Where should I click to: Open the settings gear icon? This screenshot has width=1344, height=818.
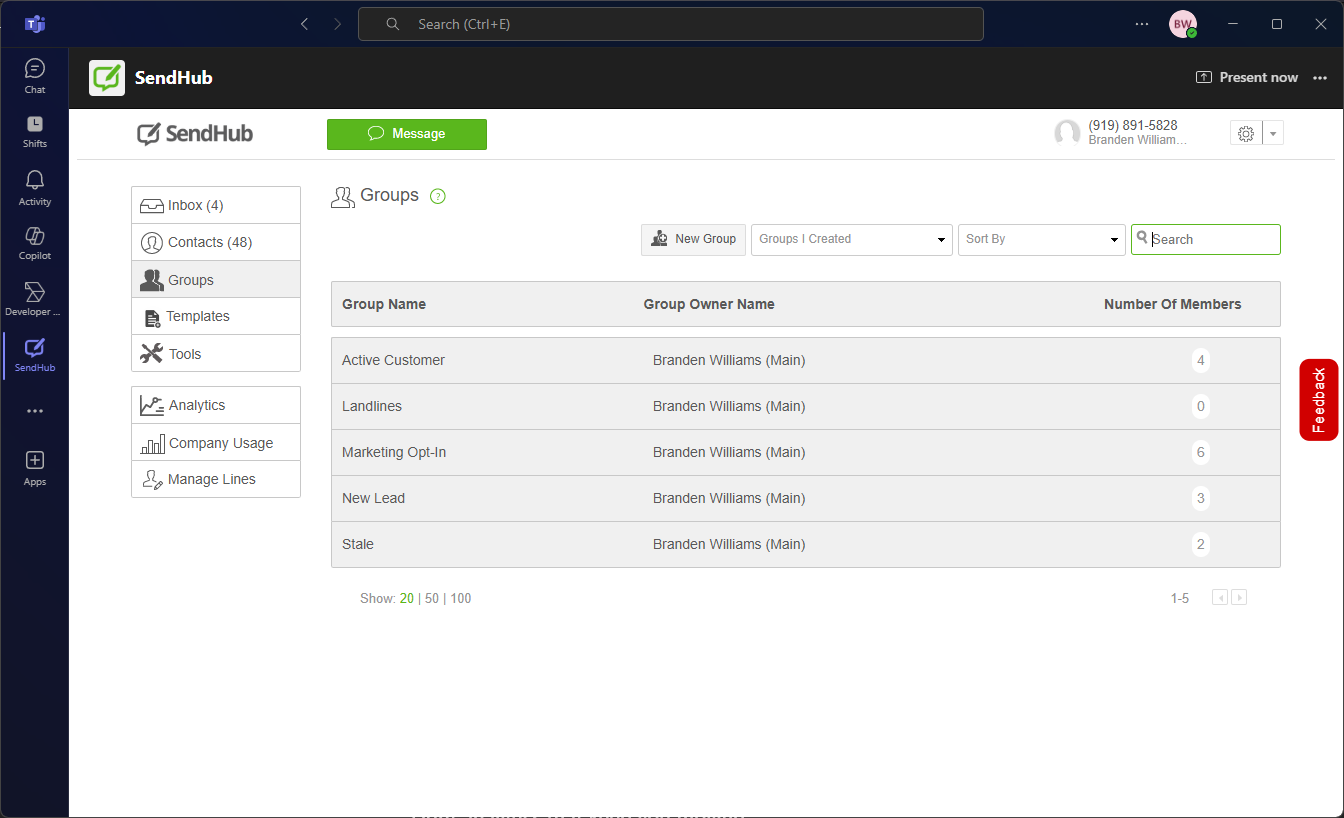[1245, 134]
